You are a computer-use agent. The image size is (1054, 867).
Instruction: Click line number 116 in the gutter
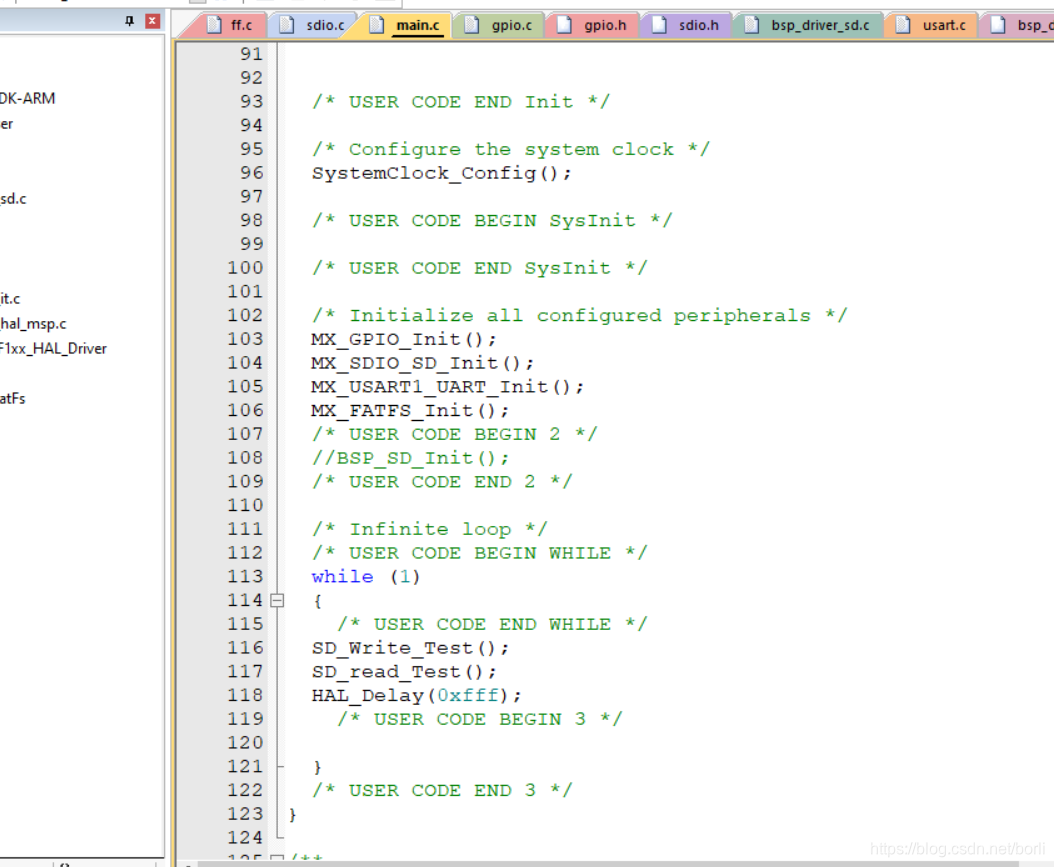coord(245,648)
